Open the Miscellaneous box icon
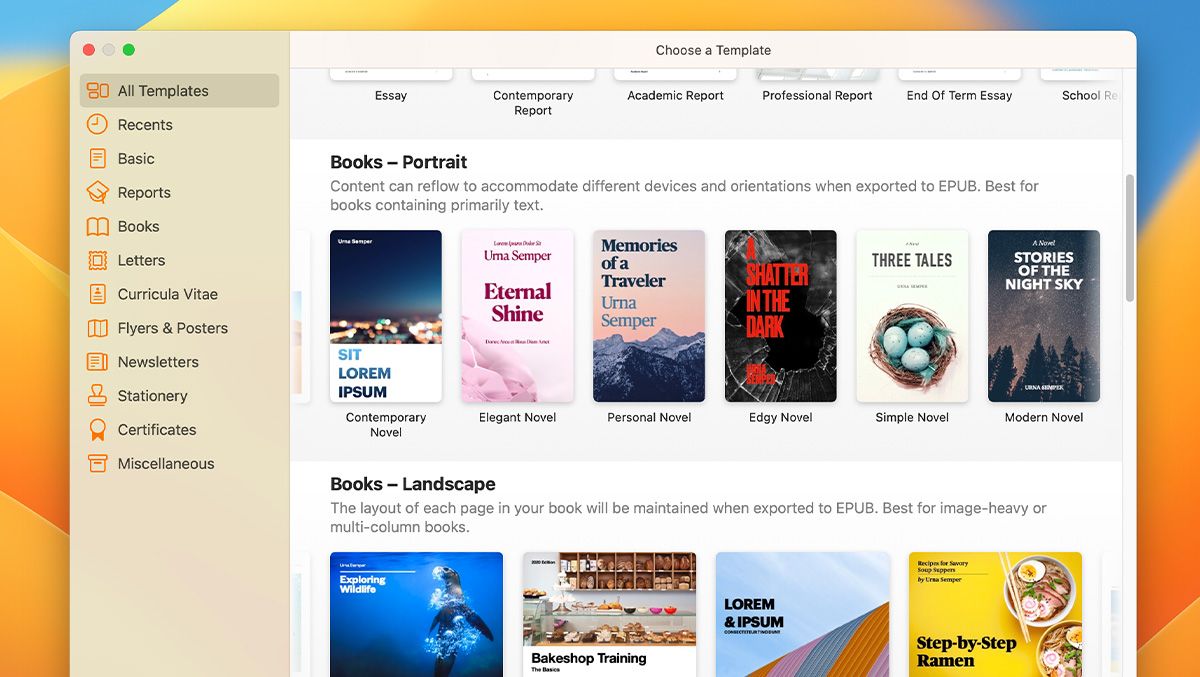1200x677 pixels. tap(97, 465)
